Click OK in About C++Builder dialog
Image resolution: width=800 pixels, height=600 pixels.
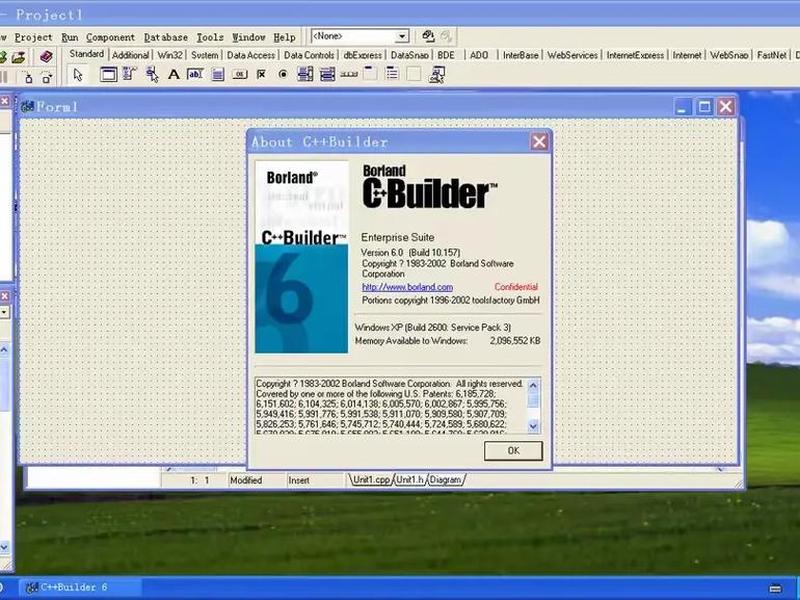tap(513, 451)
